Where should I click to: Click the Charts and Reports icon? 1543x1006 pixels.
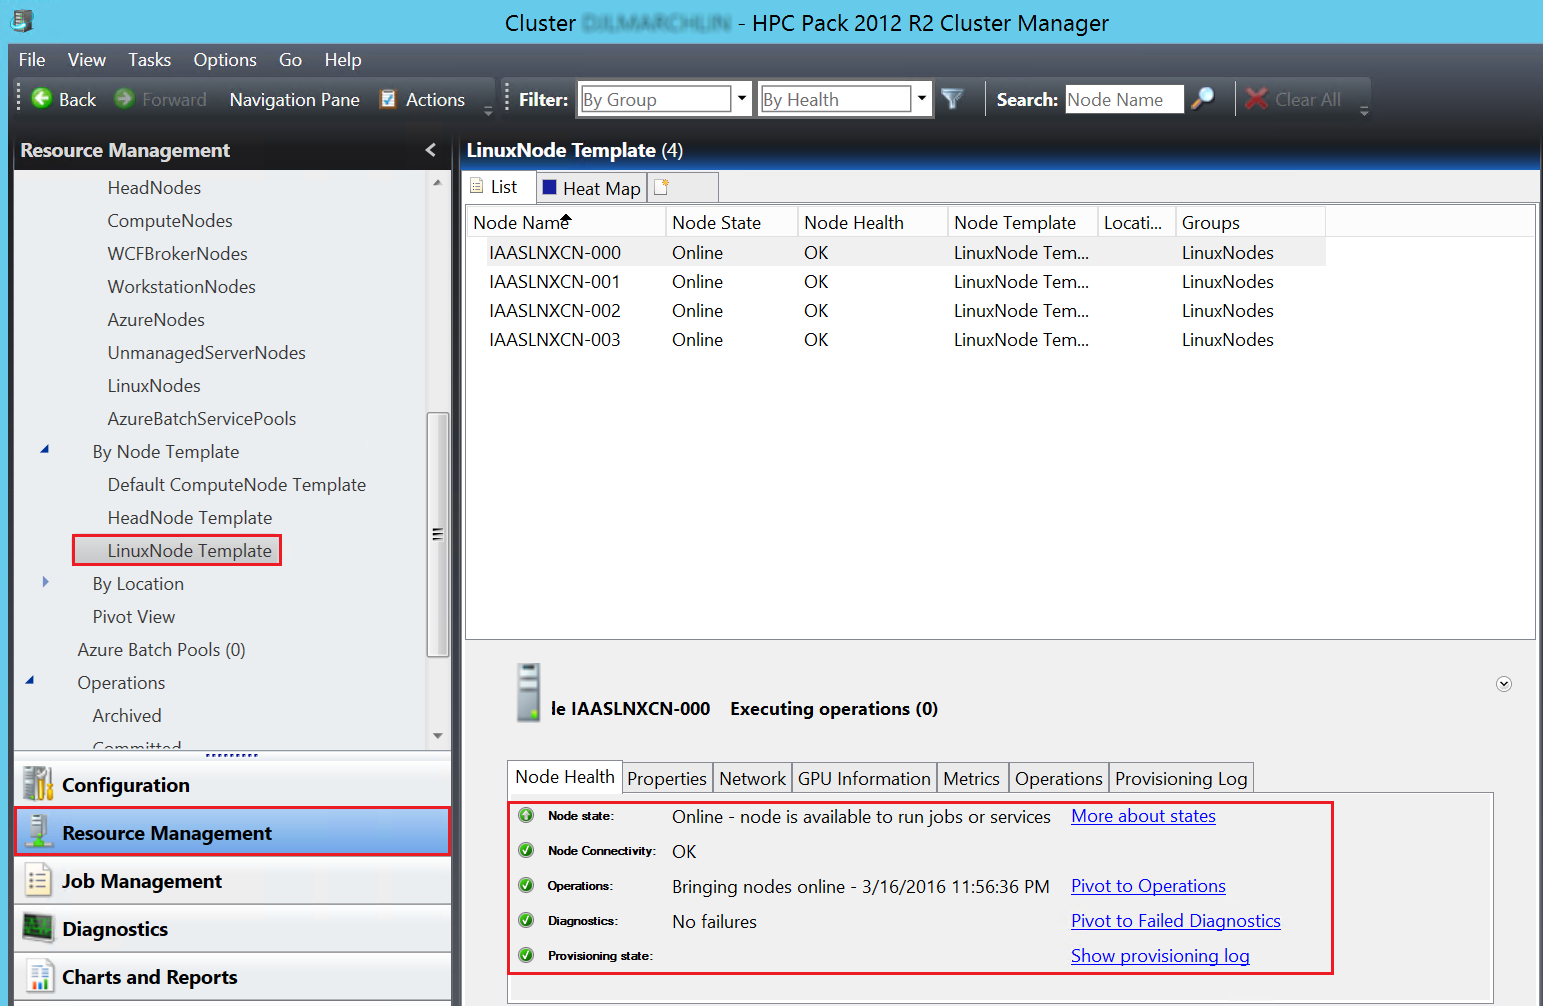tap(38, 976)
